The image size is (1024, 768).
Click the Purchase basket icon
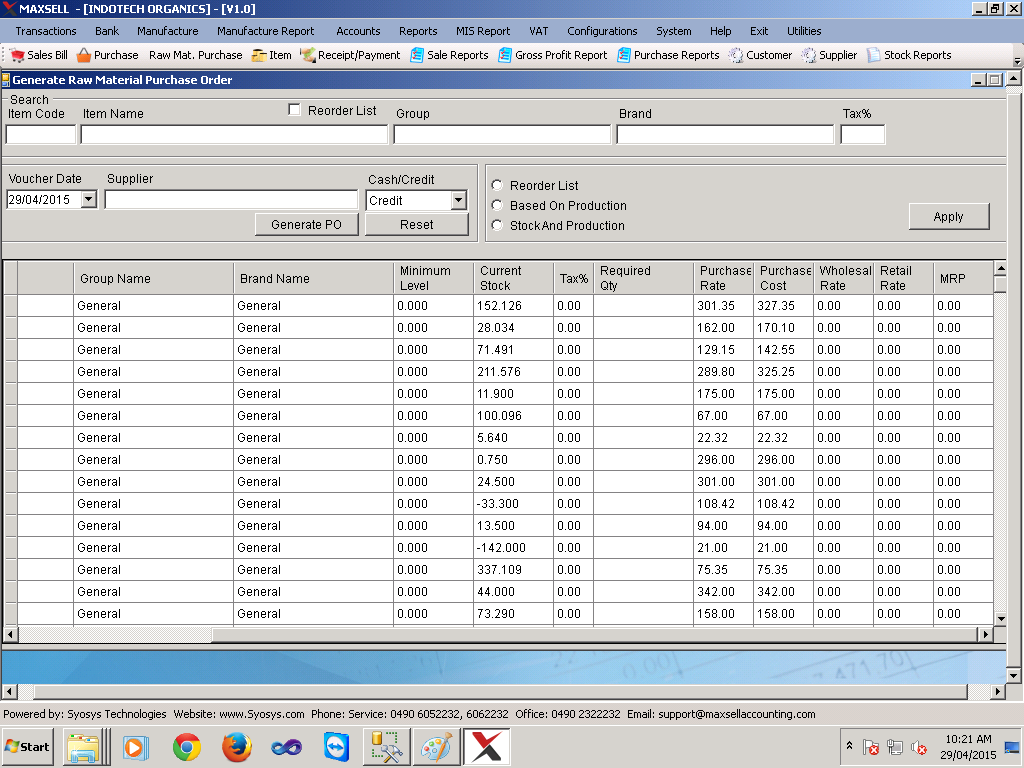(x=84, y=56)
